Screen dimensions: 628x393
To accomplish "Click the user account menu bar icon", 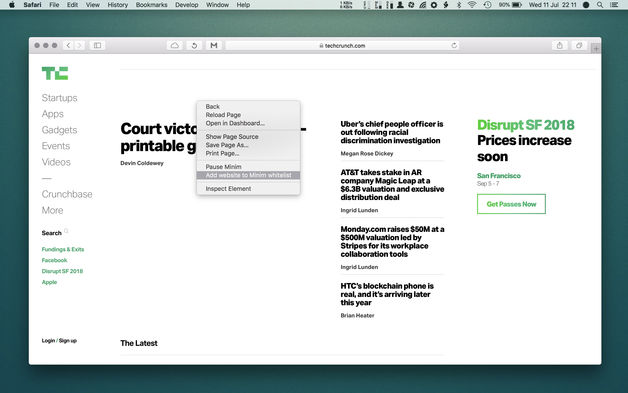I will coord(400,5).
